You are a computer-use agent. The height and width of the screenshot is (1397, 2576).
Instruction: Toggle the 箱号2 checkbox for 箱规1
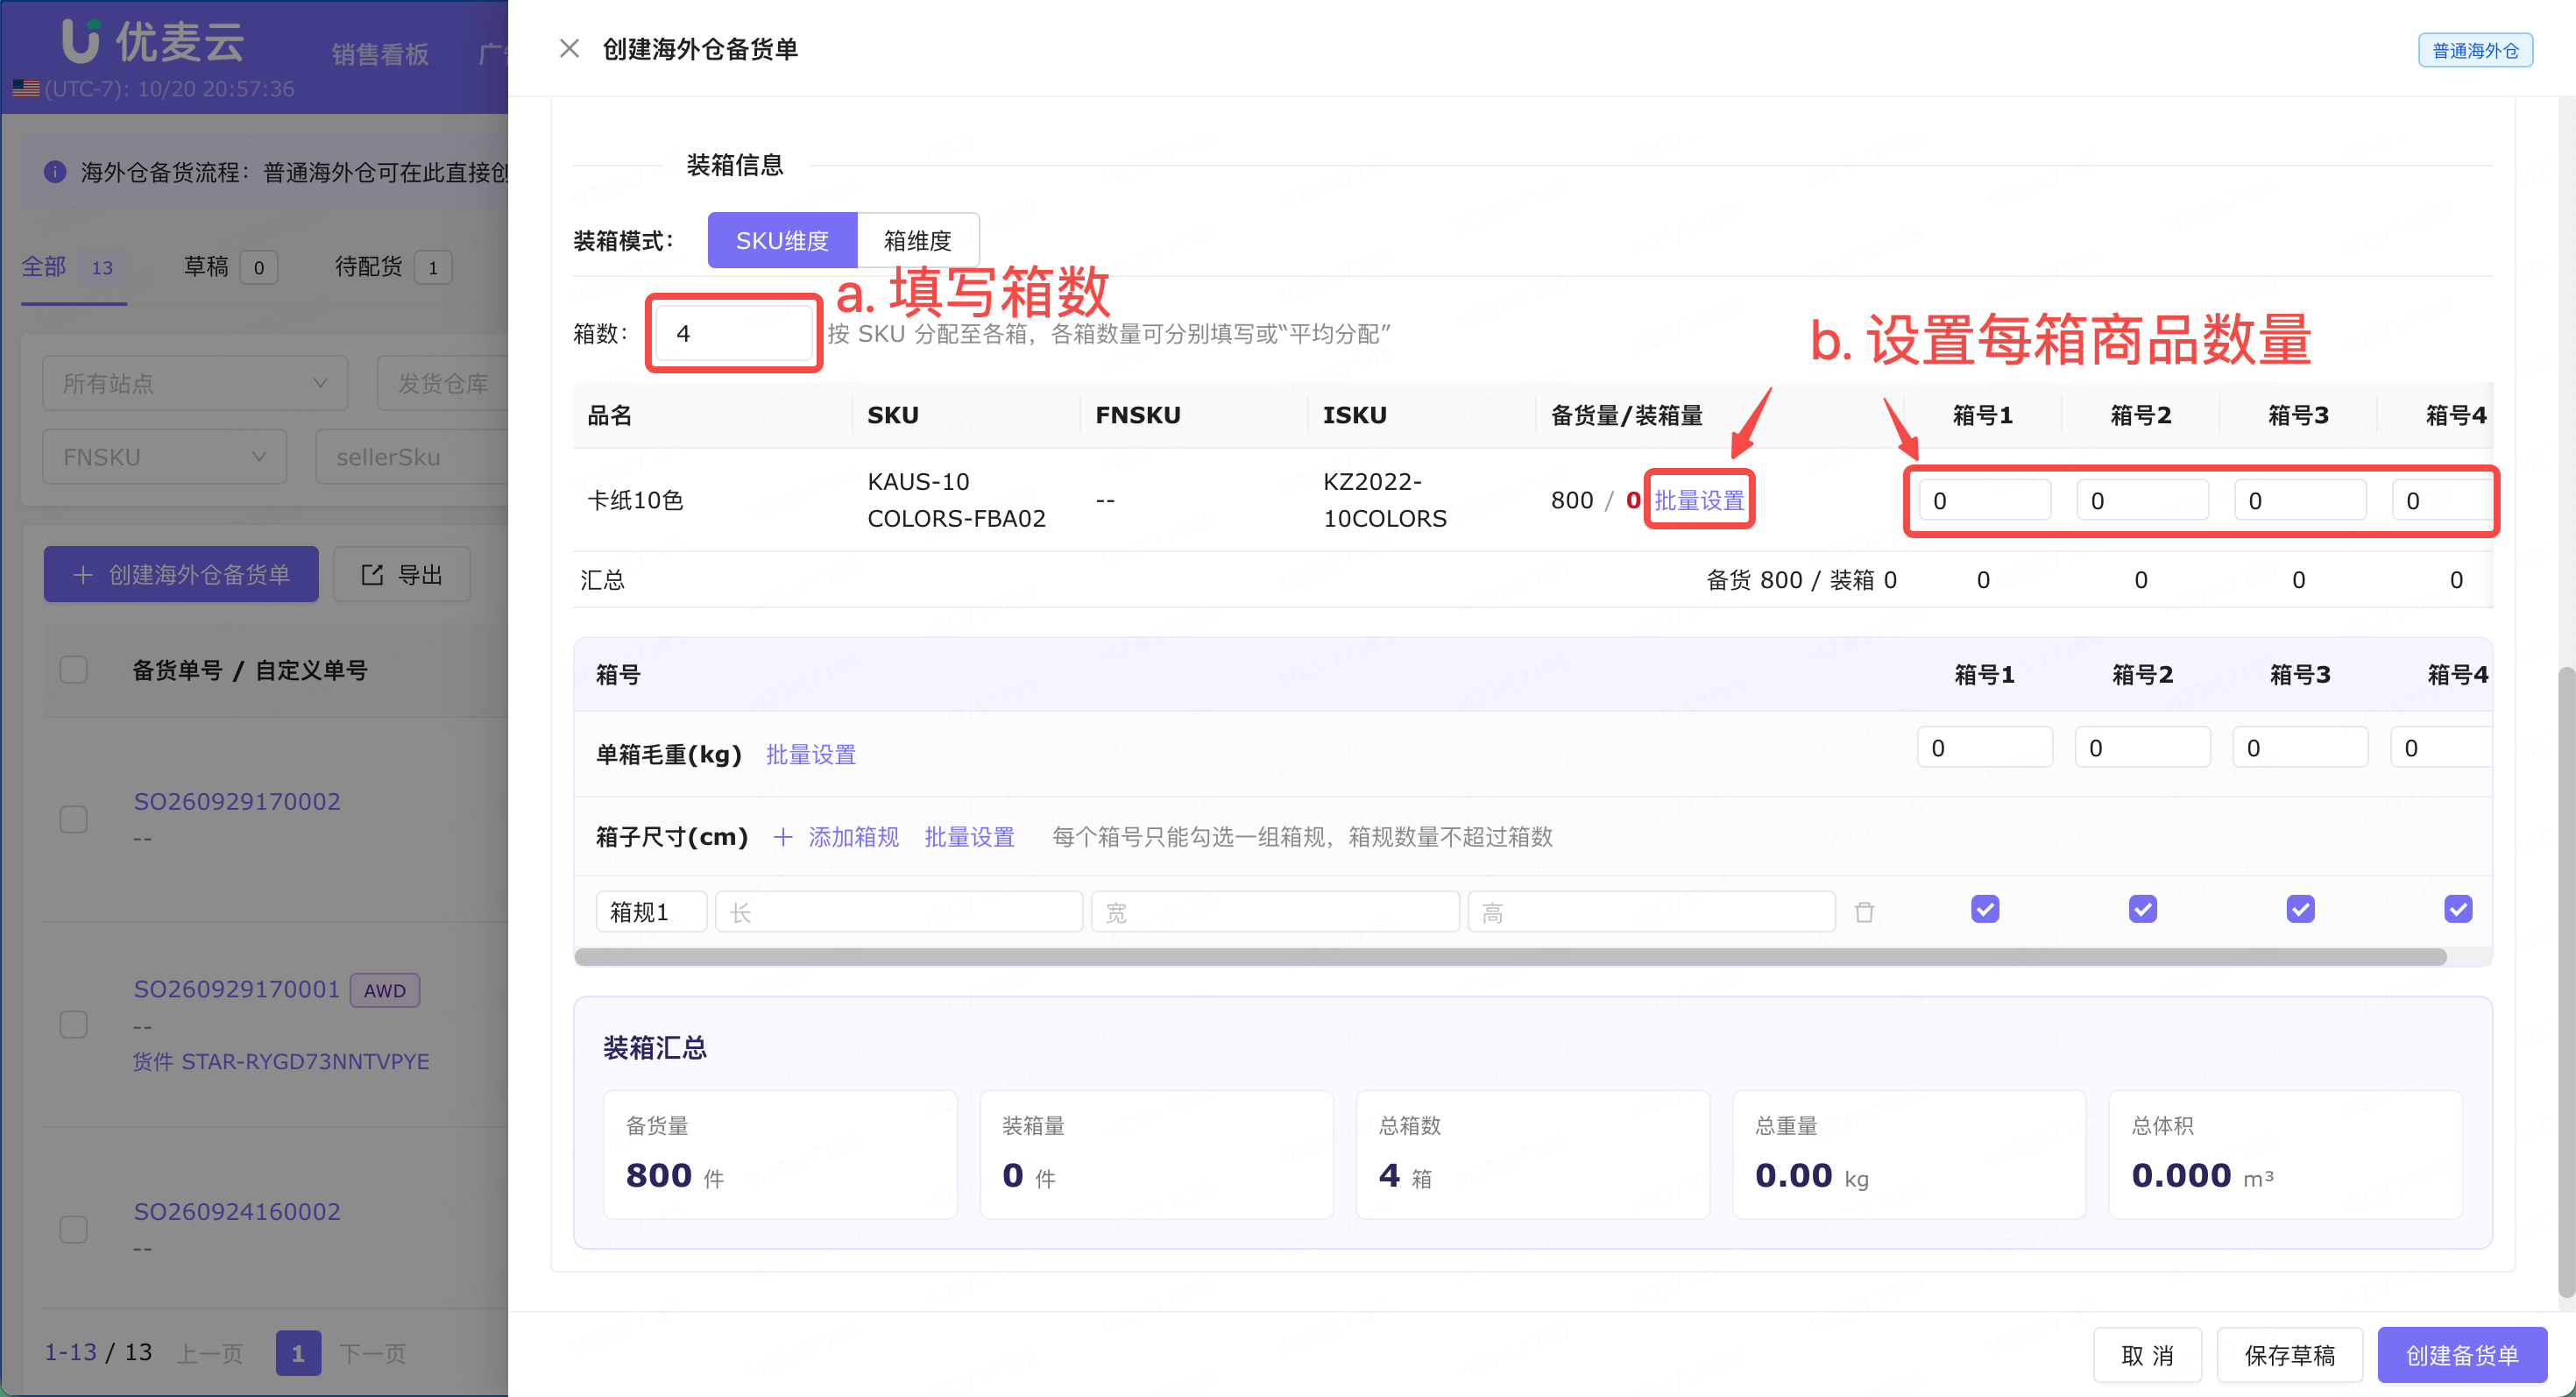click(x=2143, y=909)
